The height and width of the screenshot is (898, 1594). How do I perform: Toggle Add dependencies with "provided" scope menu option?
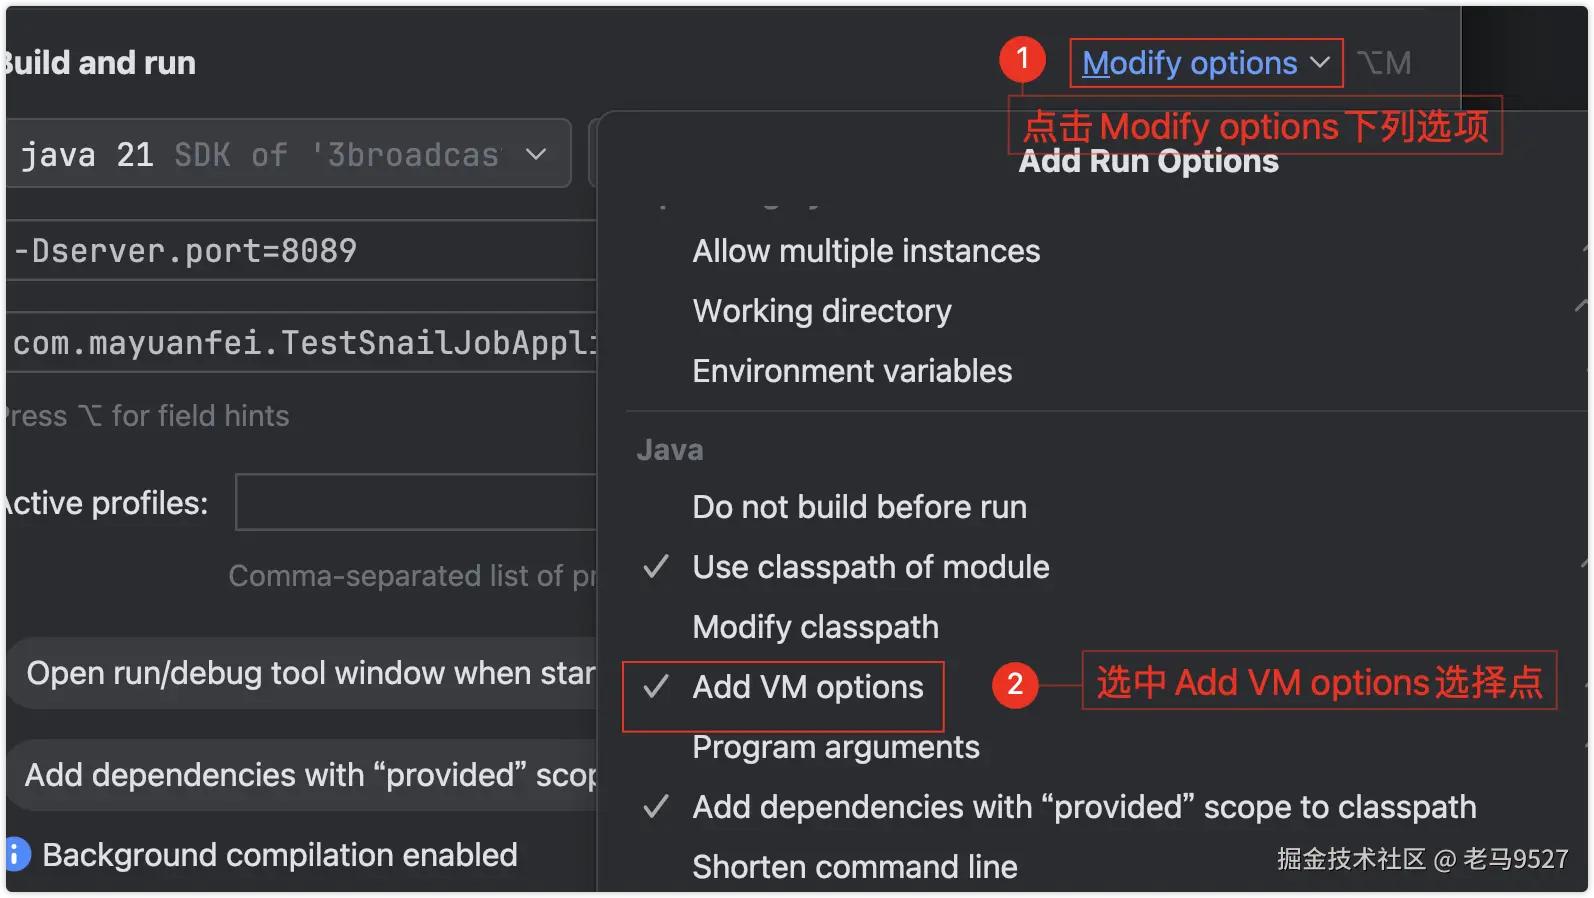click(x=1084, y=807)
